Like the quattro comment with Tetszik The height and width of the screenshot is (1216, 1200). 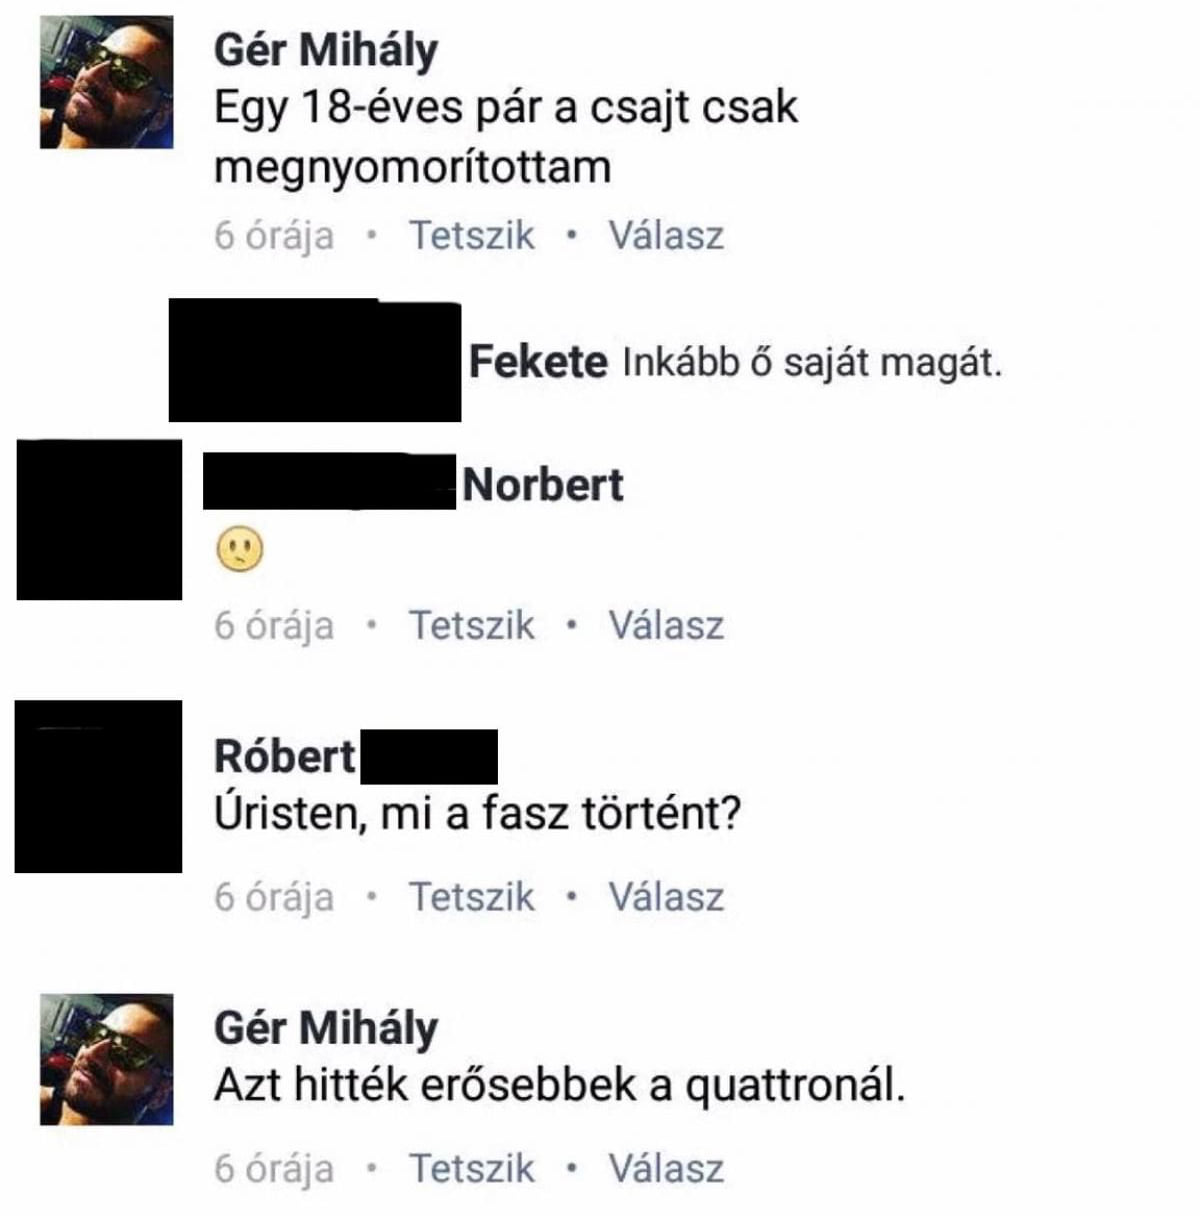tap(472, 1168)
